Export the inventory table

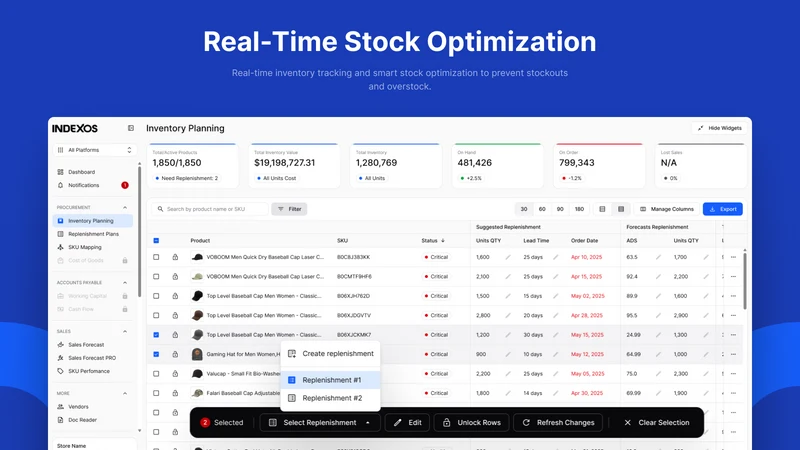[722, 209]
